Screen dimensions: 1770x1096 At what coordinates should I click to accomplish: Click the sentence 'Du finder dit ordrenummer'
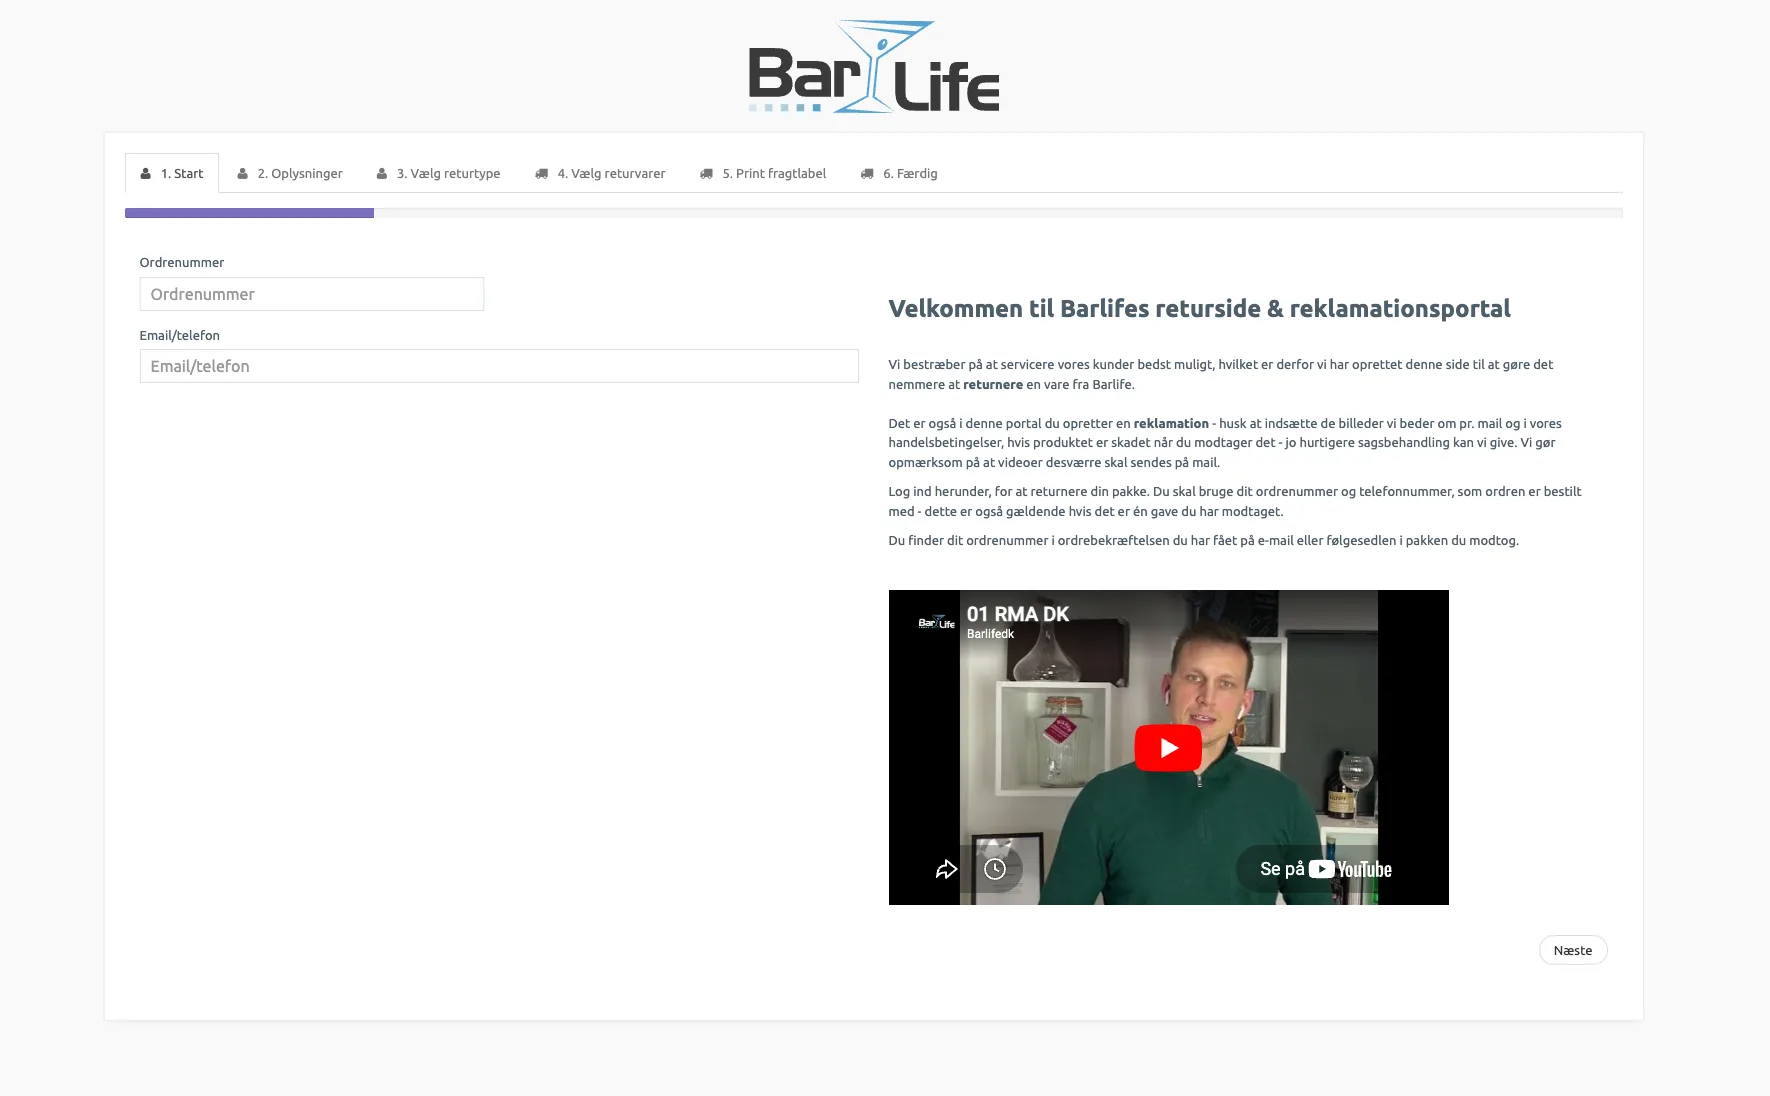[1204, 540]
